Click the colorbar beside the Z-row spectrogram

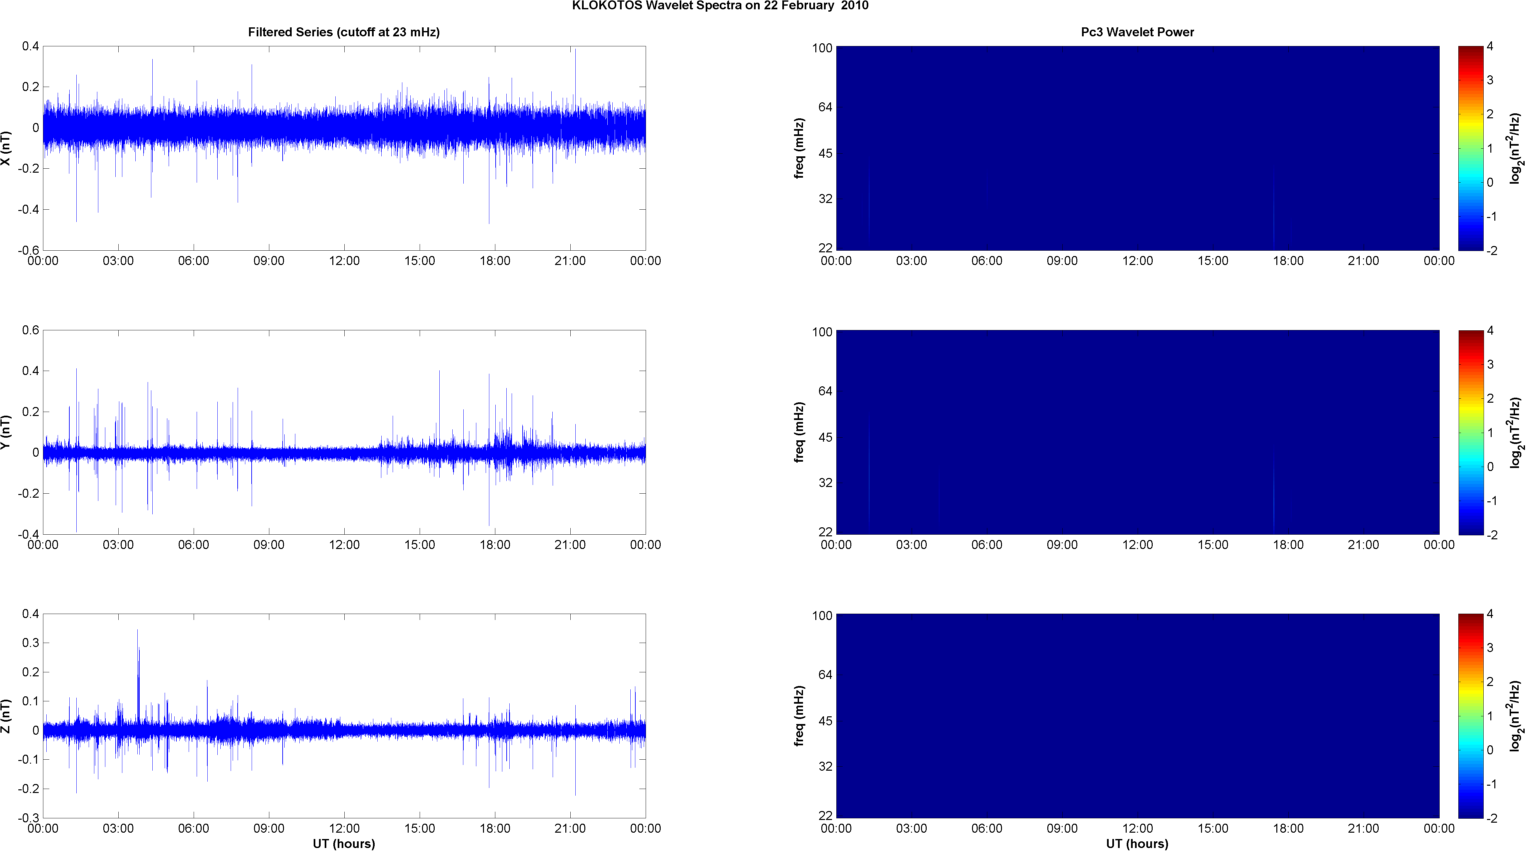click(x=1470, y=716)
